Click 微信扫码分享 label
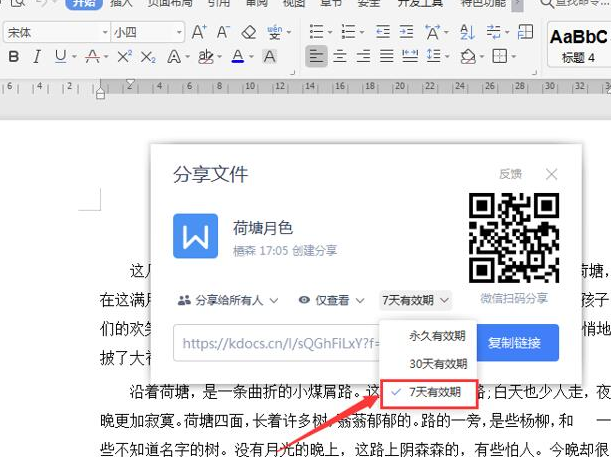Viewport: 611px width, 457px height. point(514,299)
